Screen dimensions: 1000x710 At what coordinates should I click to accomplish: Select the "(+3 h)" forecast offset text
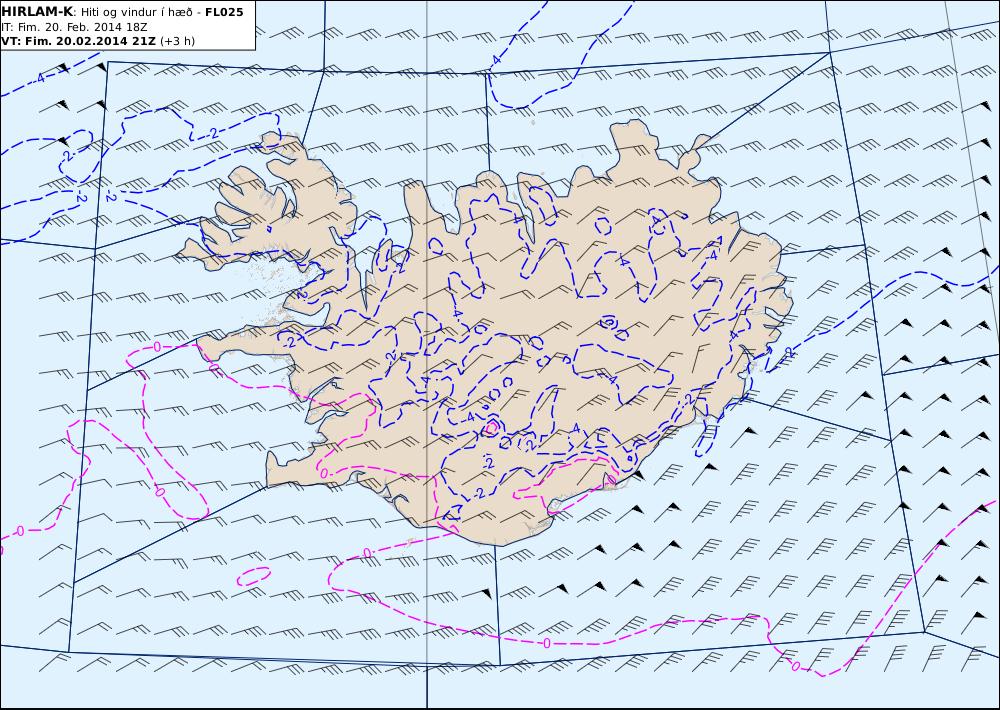tap(177, 41)
